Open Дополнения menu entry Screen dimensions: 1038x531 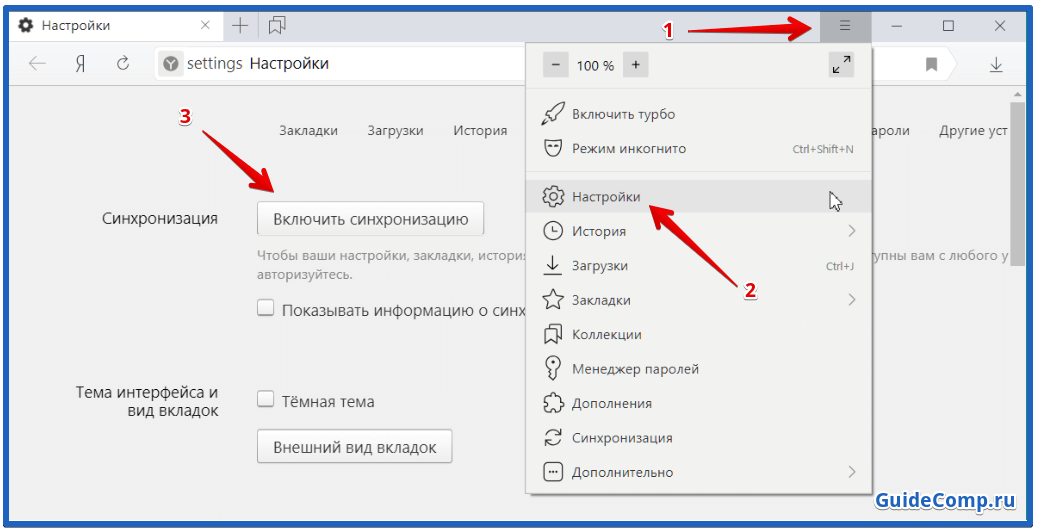click(x=698, y=403)
